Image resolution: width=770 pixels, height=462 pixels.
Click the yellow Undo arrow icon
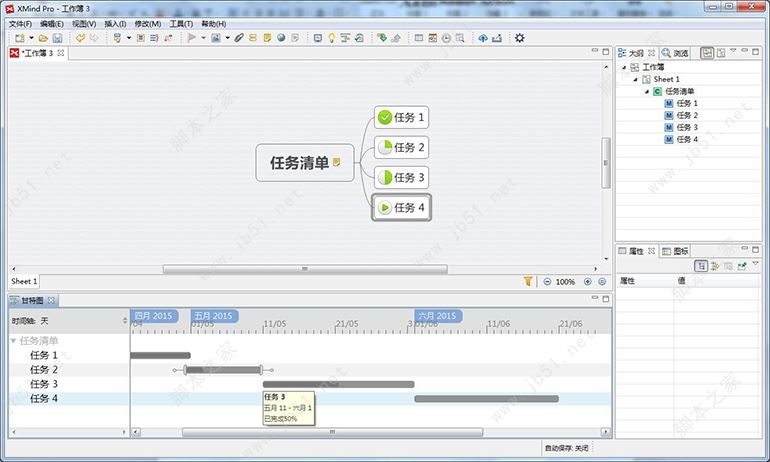click(x=81, y=38)
